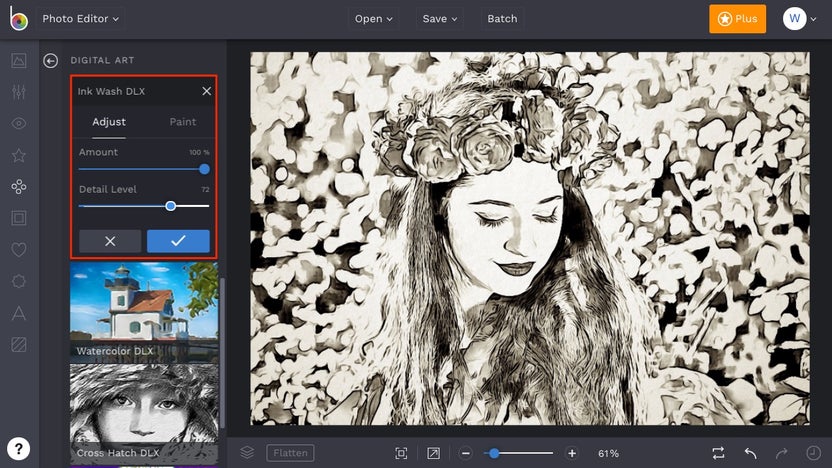Open the Touch Up eye icon
The height and width of the screenshot is (468, 832).
(x=18, y=123)
